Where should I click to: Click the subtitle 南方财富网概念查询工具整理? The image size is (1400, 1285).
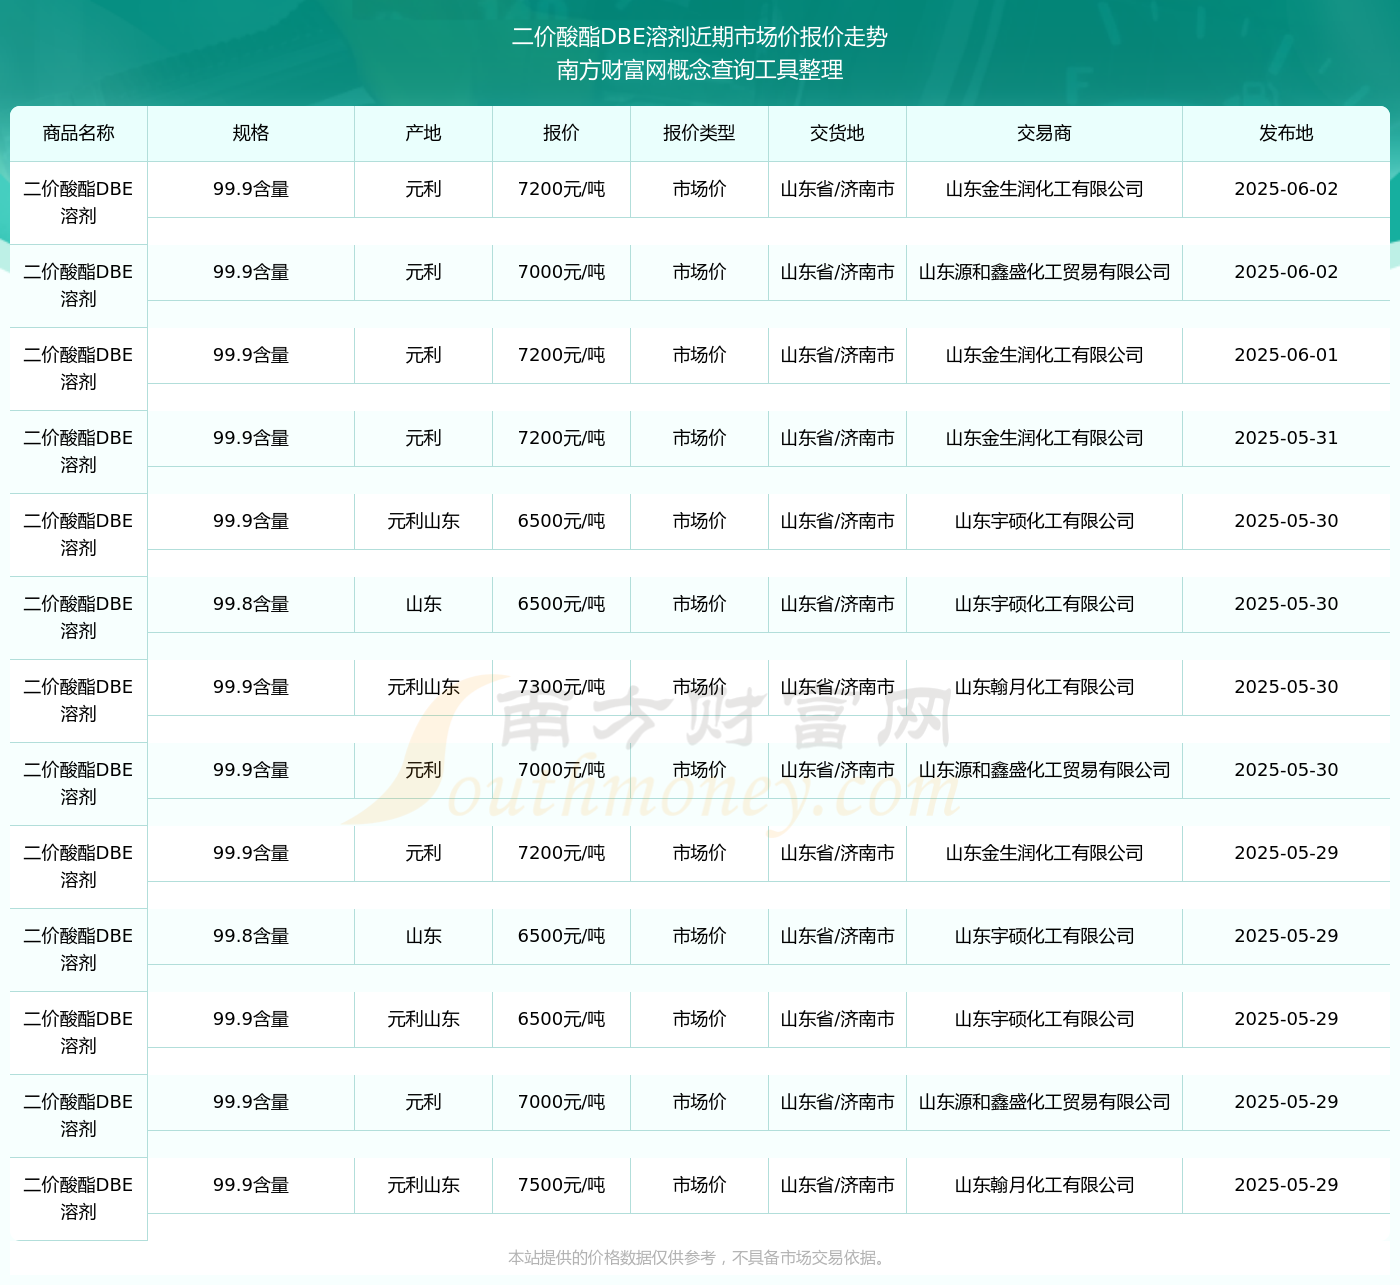[700, 70]
